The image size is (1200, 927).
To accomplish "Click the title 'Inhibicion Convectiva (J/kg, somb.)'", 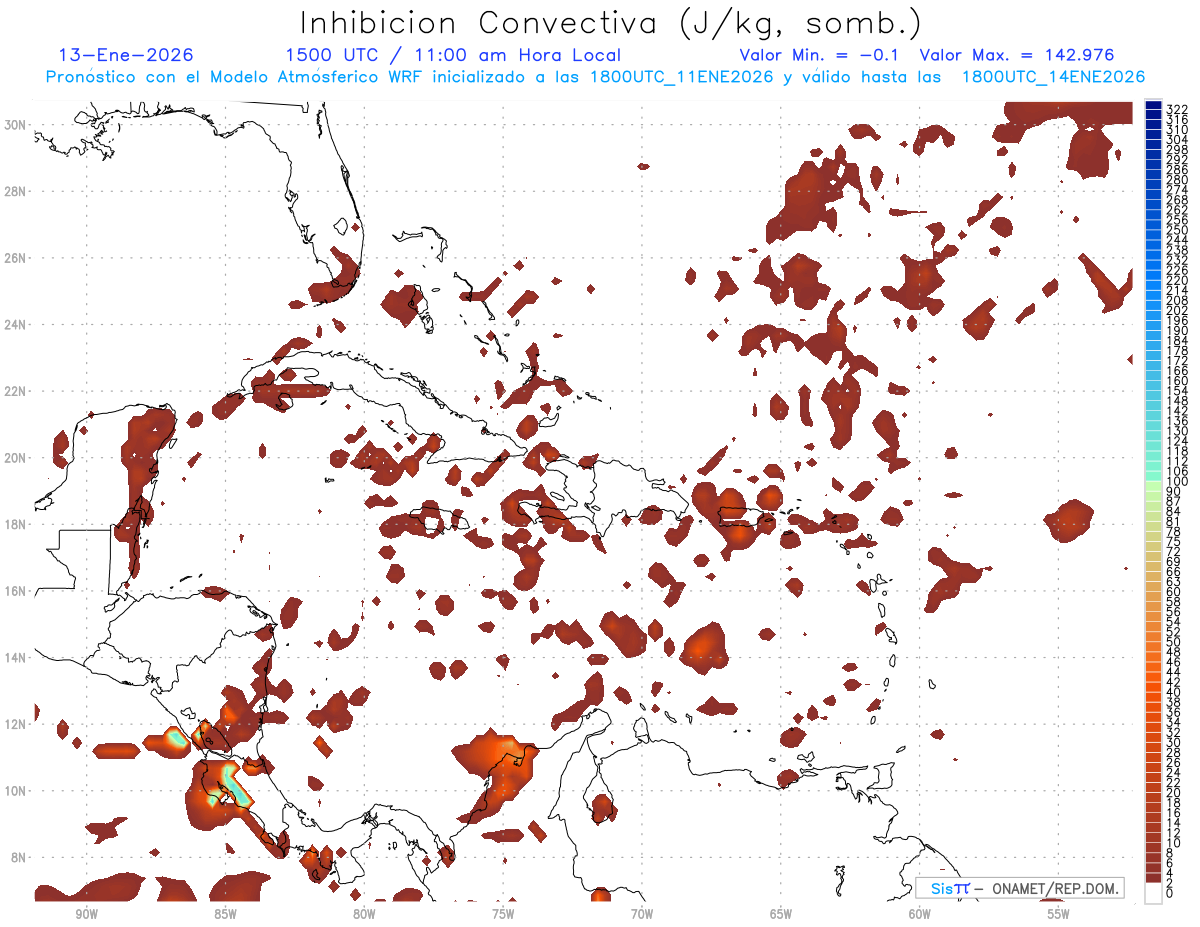I will point(611,22).
